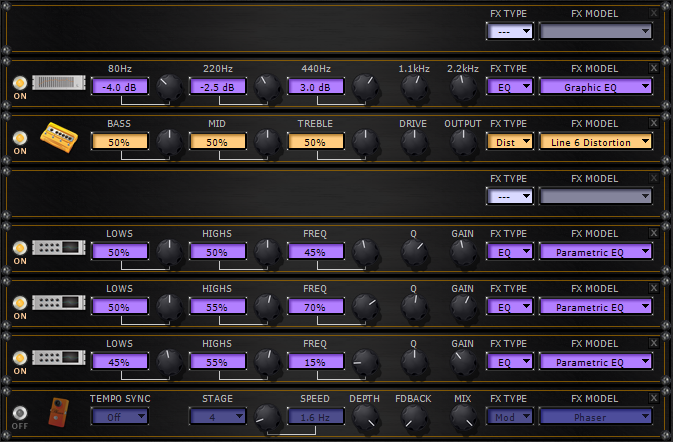
Task: Remove the Phaser slot with X
Action: (654, 398)
